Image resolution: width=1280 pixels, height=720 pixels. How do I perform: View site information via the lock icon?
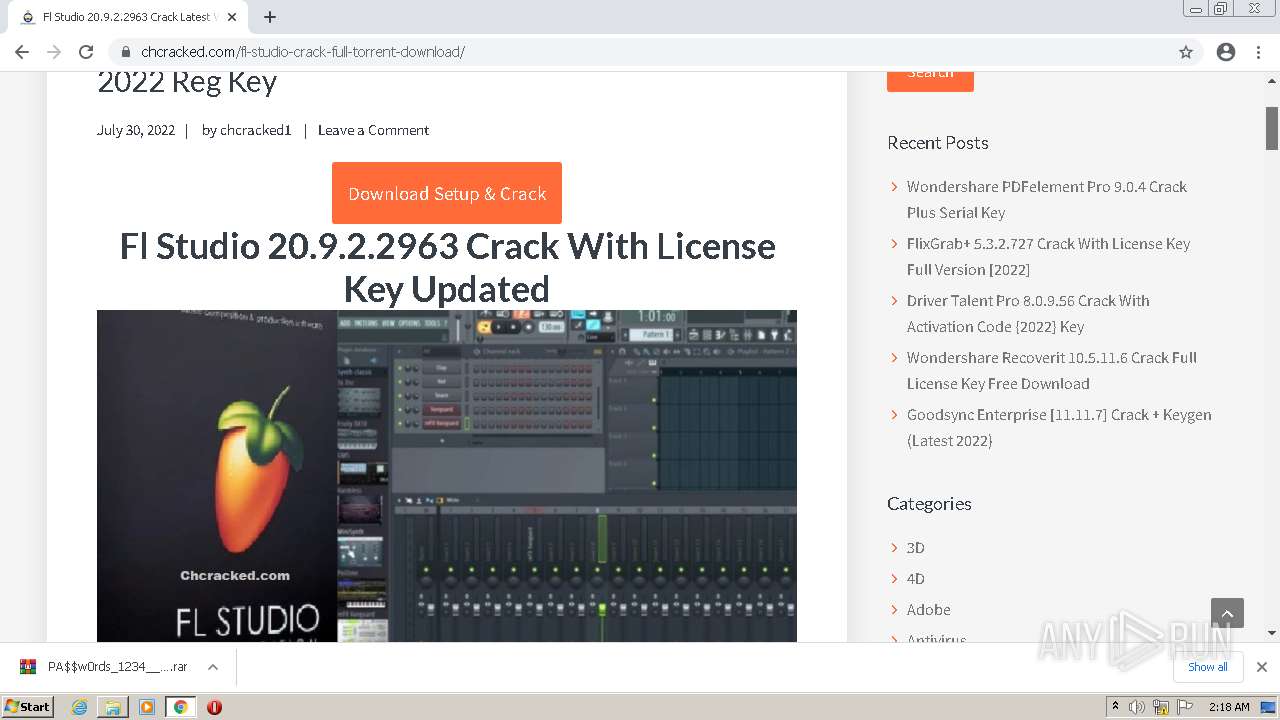[125, 52]
